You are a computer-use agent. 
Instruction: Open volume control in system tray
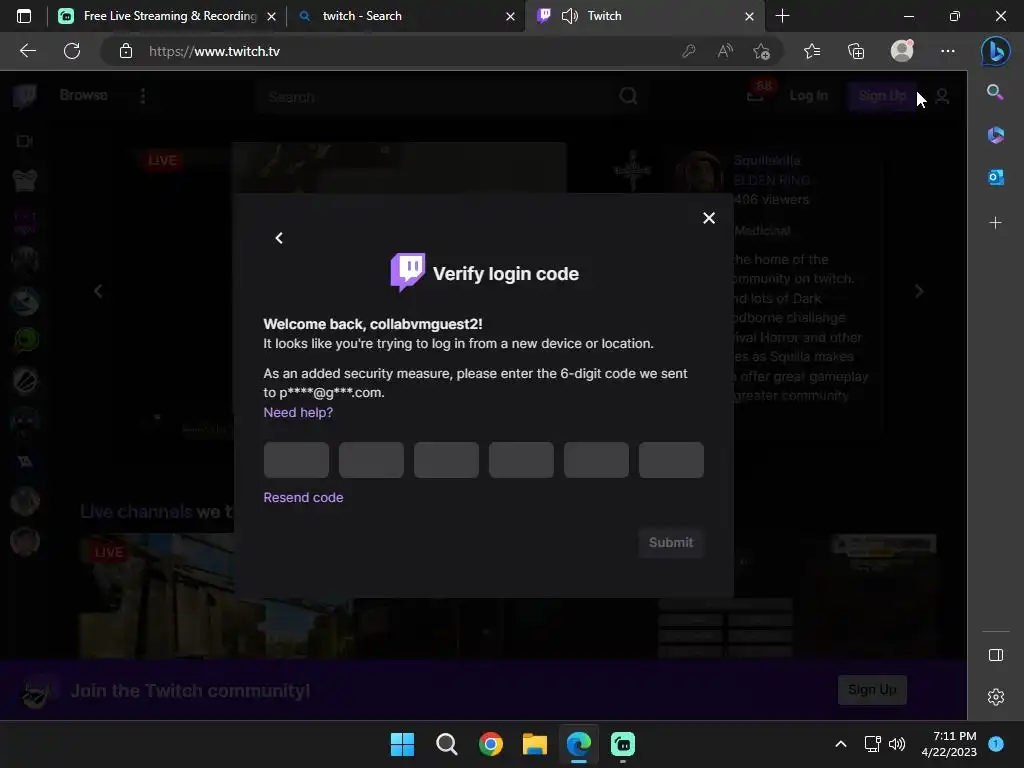(x=897, y=744)
